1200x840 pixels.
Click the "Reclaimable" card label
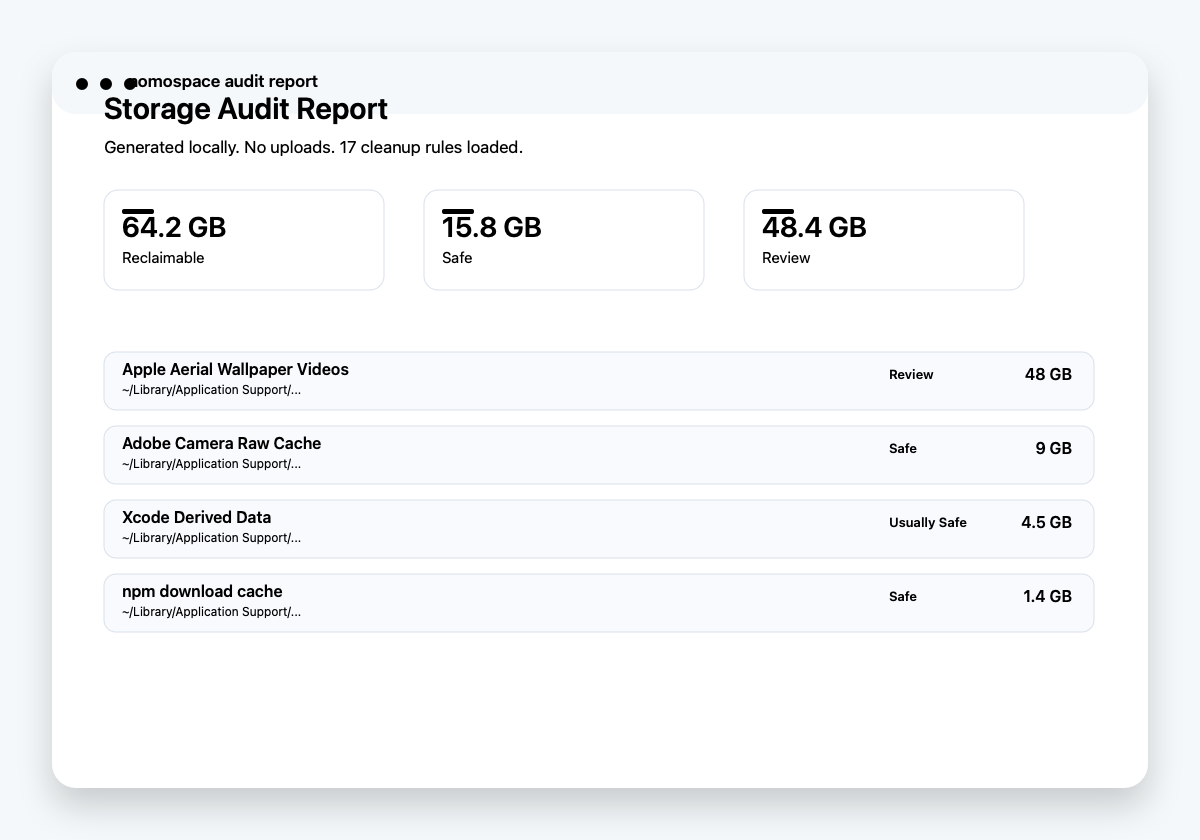[163, 258]
